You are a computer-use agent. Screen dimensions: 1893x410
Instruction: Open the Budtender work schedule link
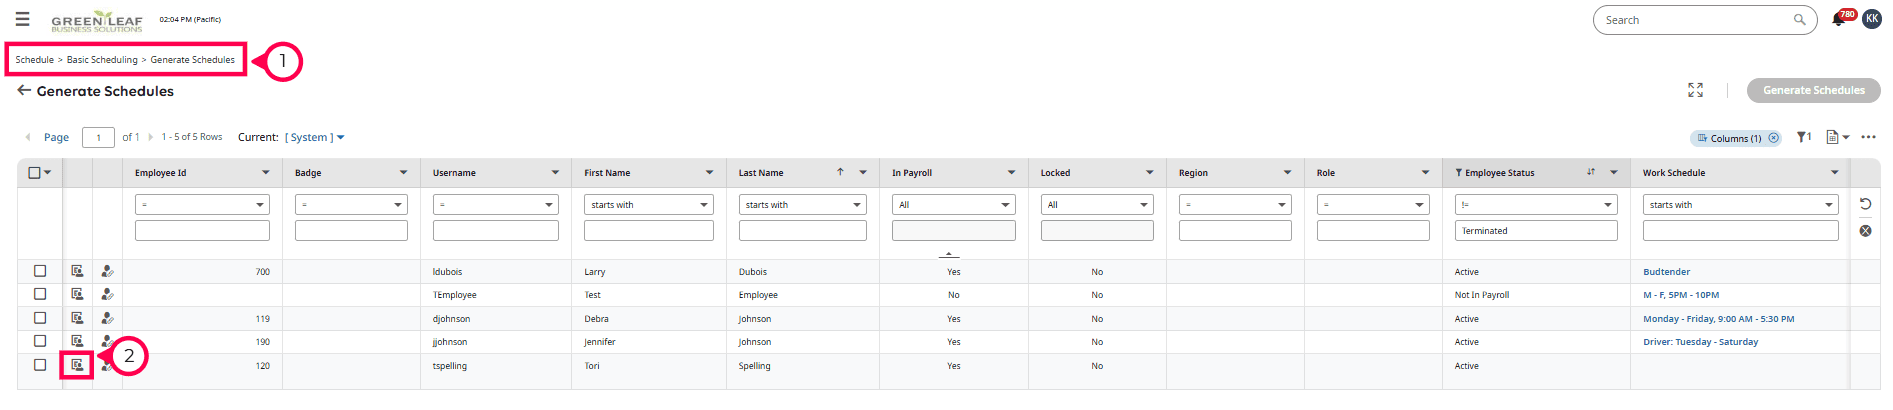(1666, 272)
